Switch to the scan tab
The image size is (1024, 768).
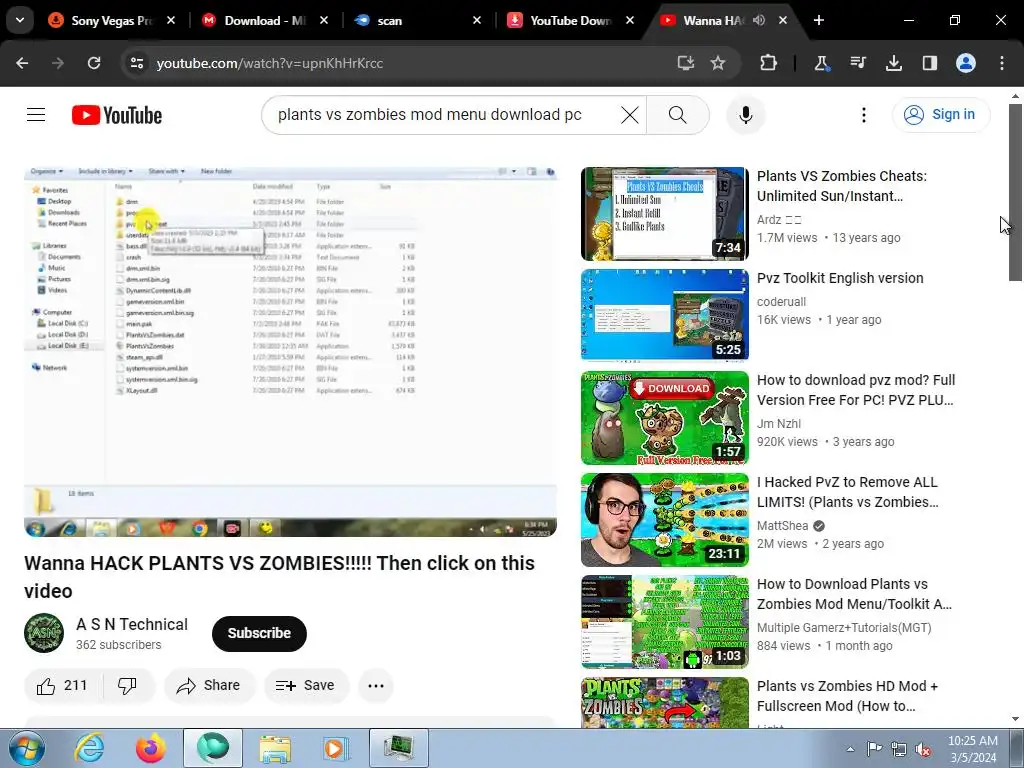point(418,21)
